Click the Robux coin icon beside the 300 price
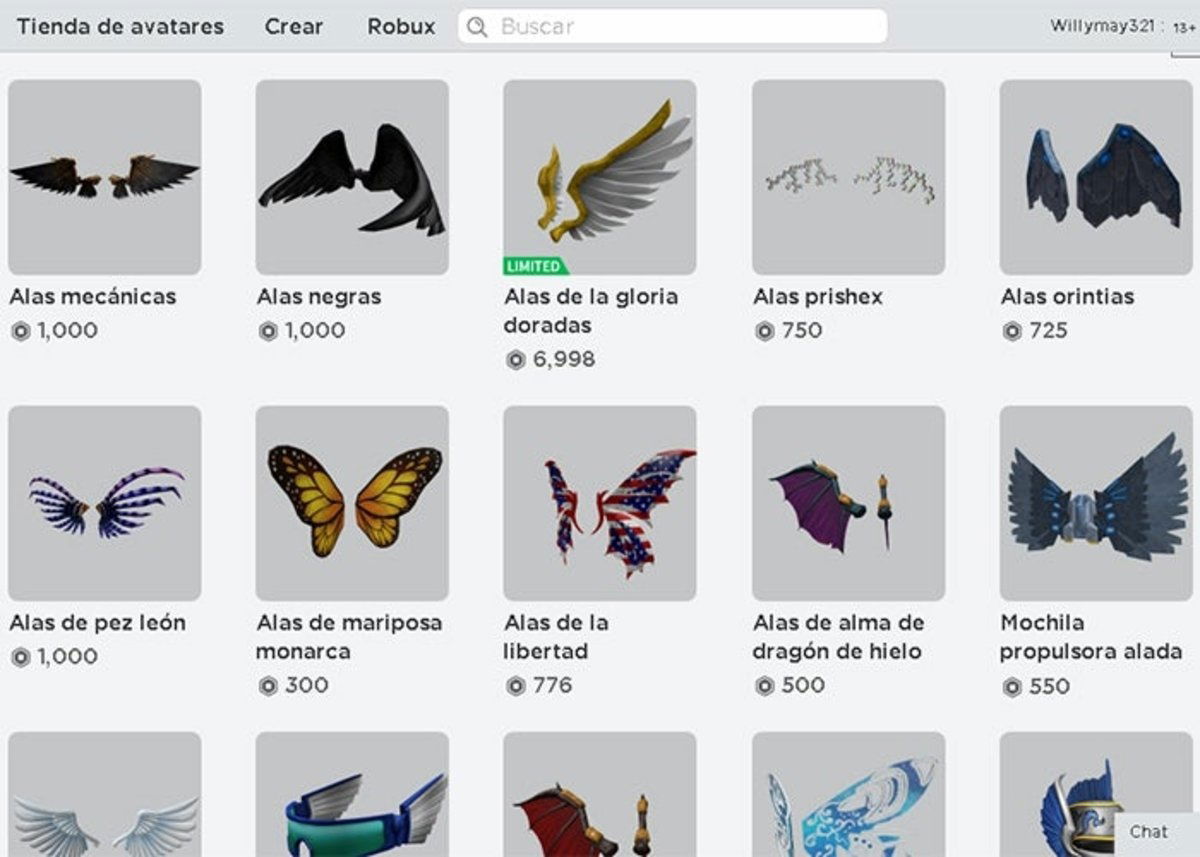Image resolution: width=1200 pixels, height=857 pixels. pos(267,685)
